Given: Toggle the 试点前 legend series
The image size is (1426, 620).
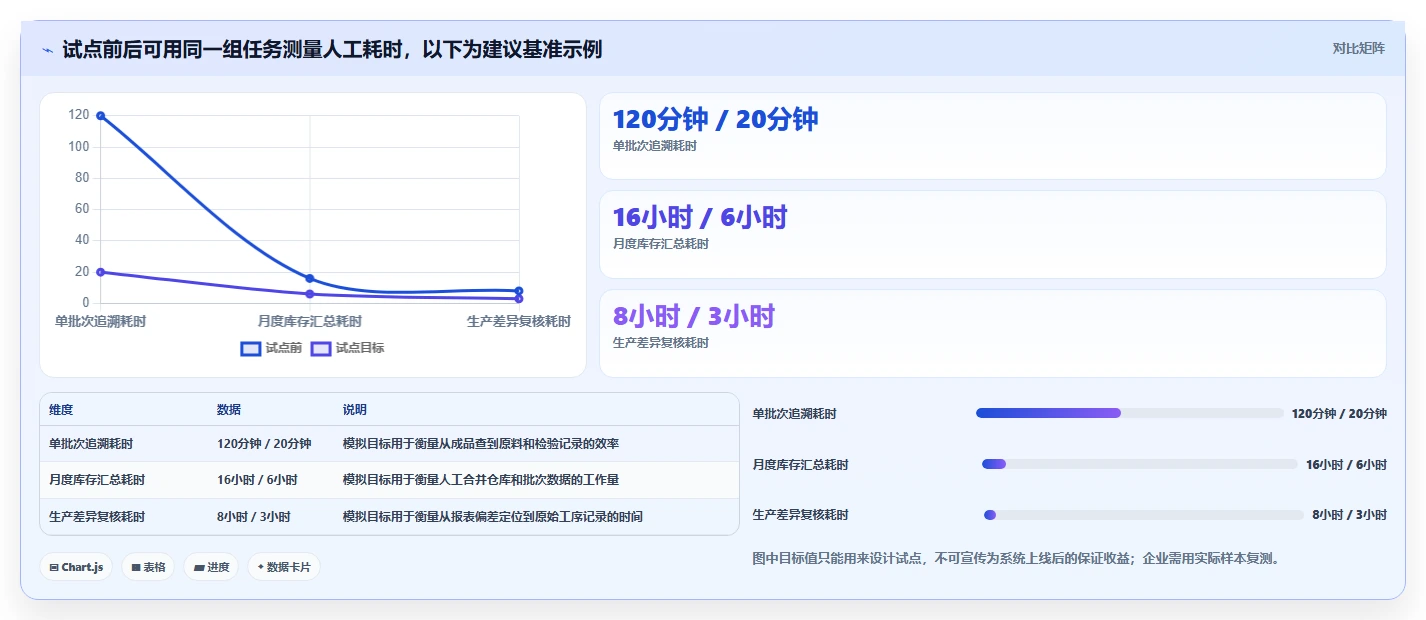Looking at the screenshot, I should coord(271,348).
